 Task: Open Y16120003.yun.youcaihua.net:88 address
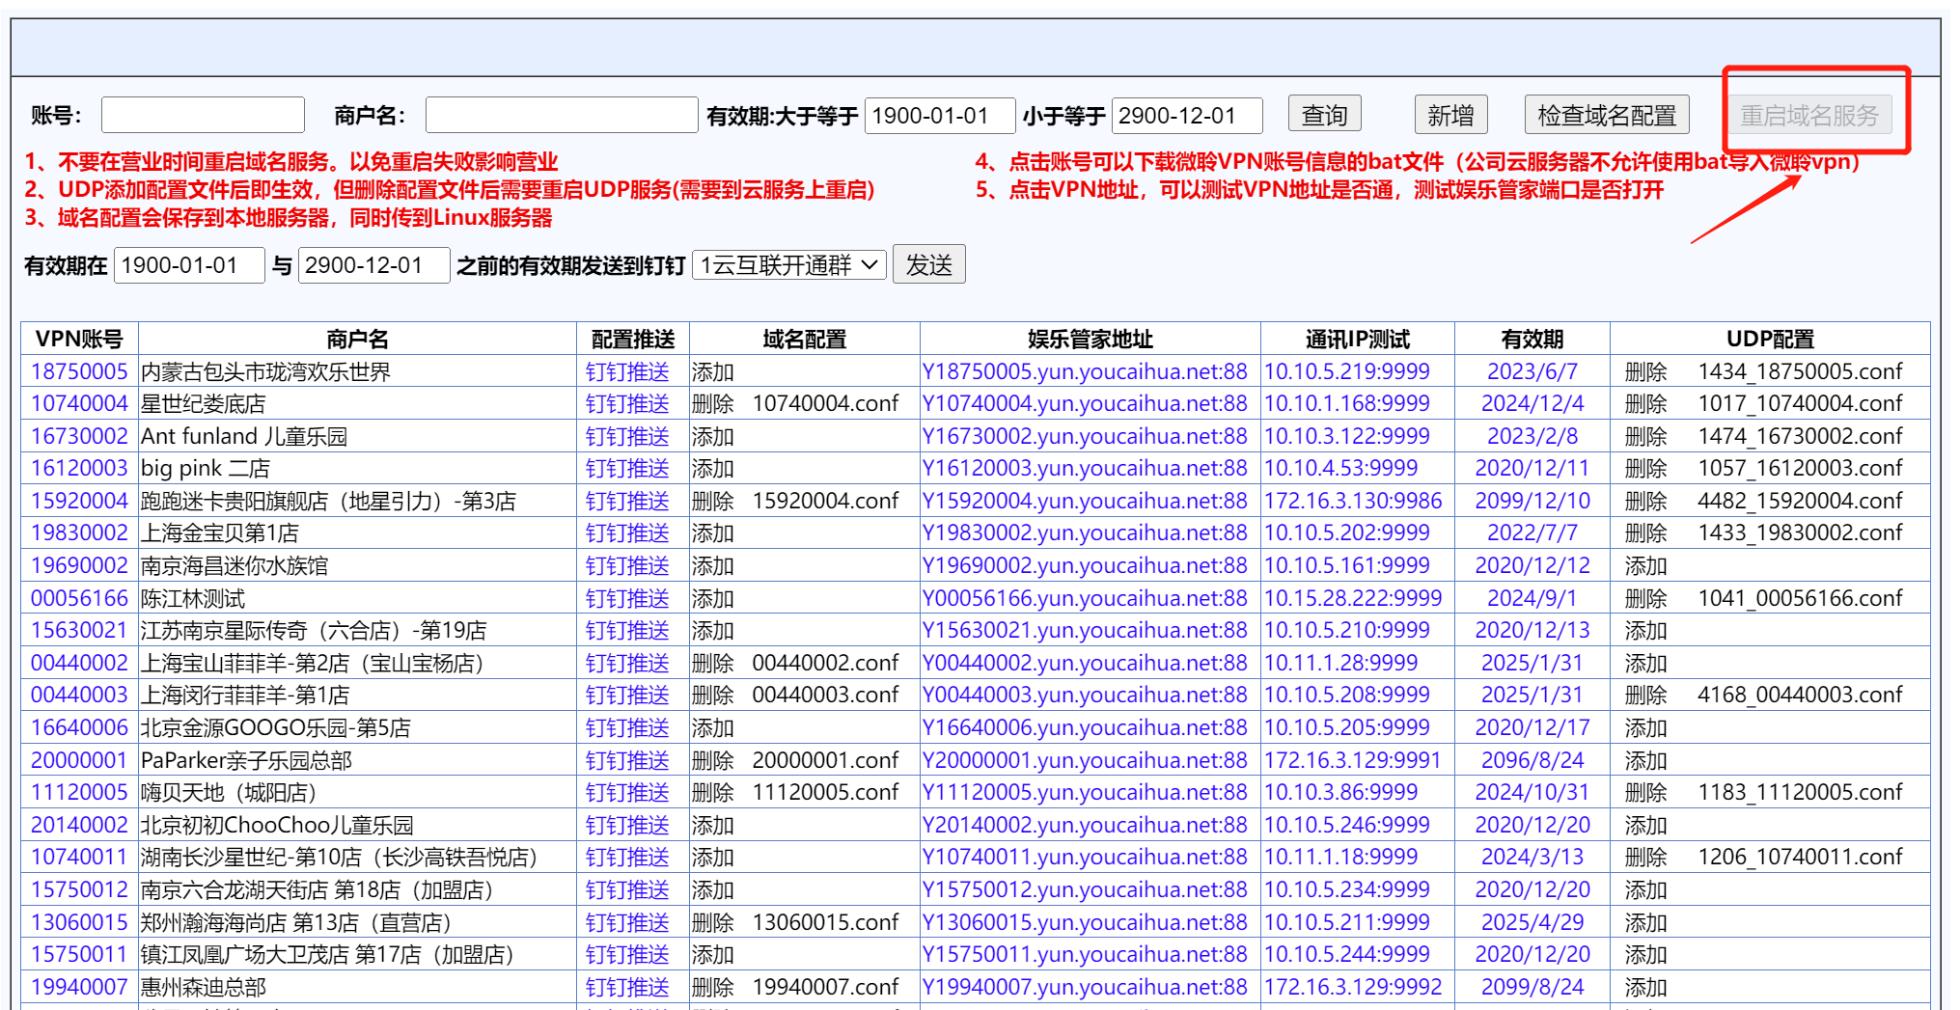coord(1085,469)
